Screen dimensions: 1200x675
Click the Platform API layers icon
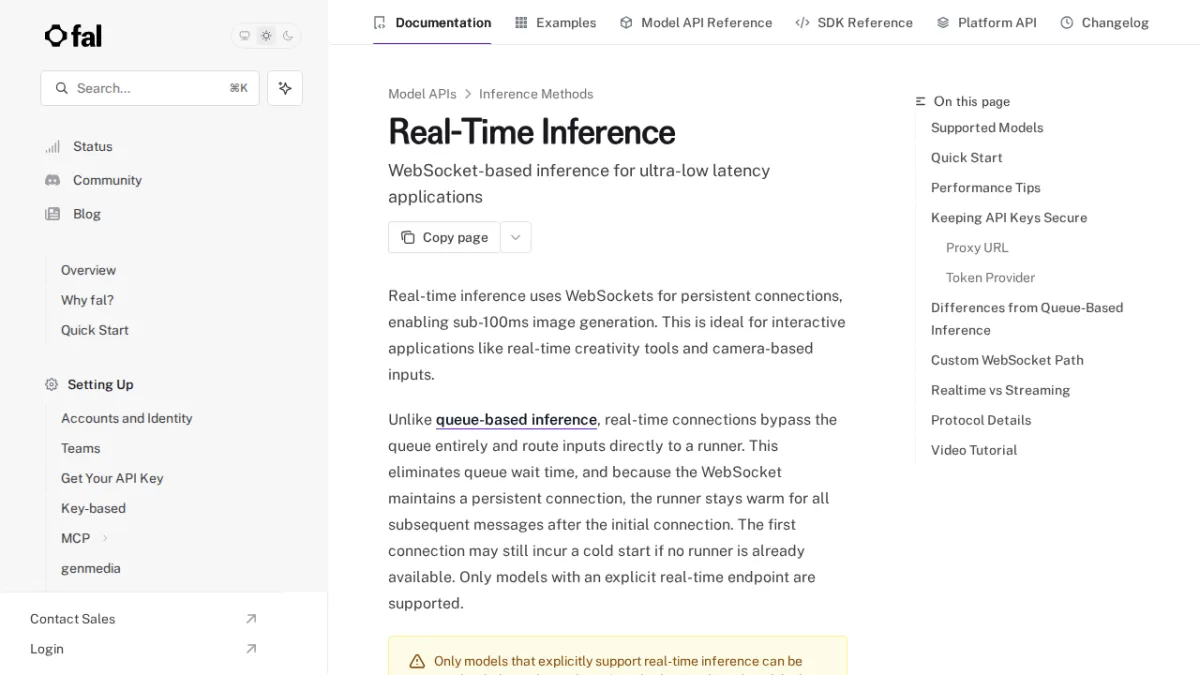click(943, 22)
